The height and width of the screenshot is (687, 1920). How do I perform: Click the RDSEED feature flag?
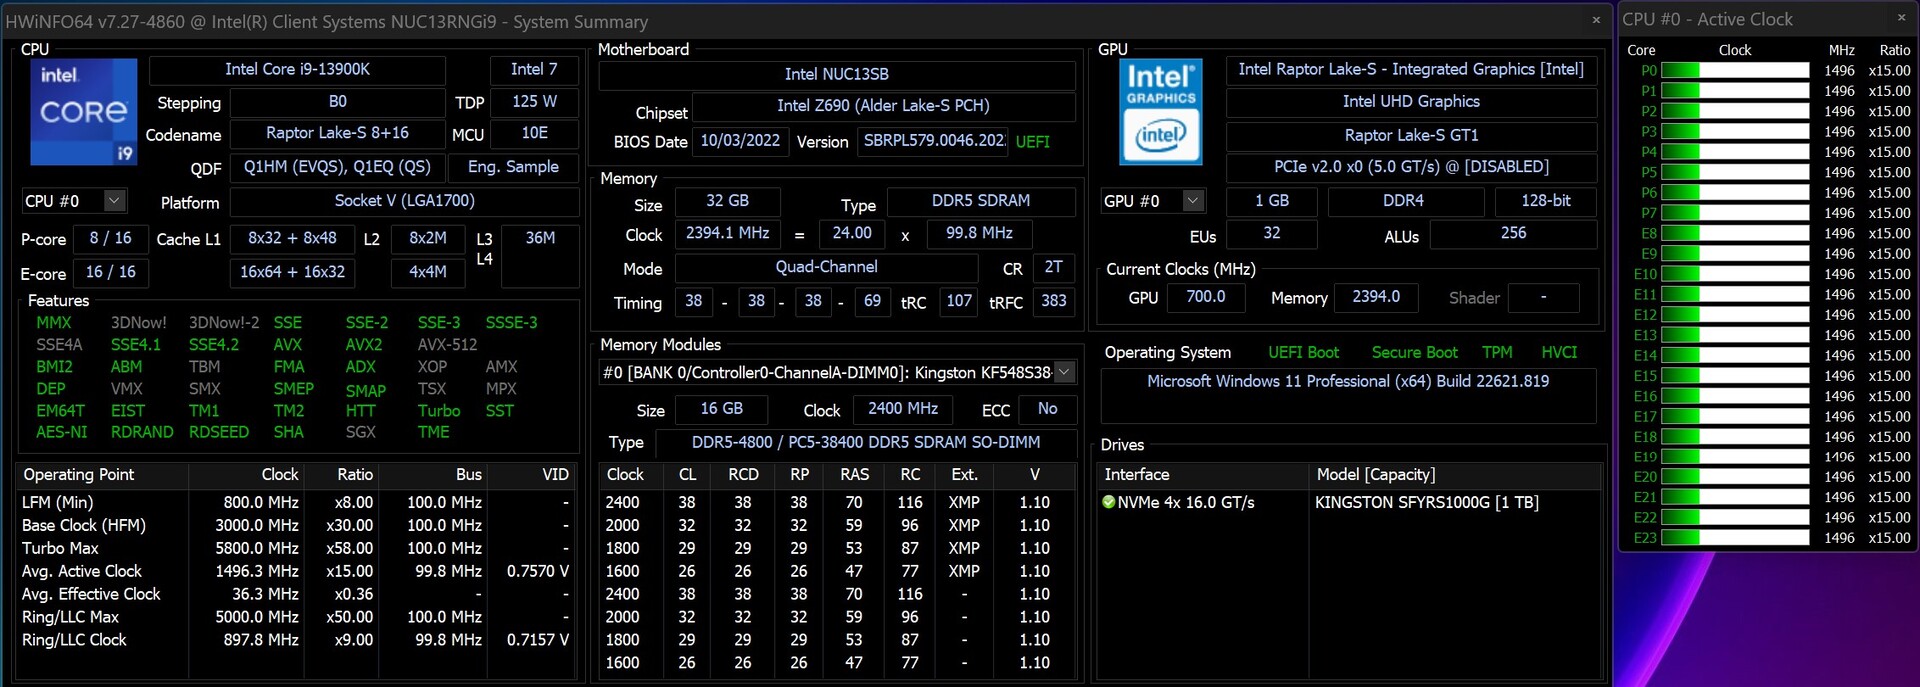click(x=219, y=432)
